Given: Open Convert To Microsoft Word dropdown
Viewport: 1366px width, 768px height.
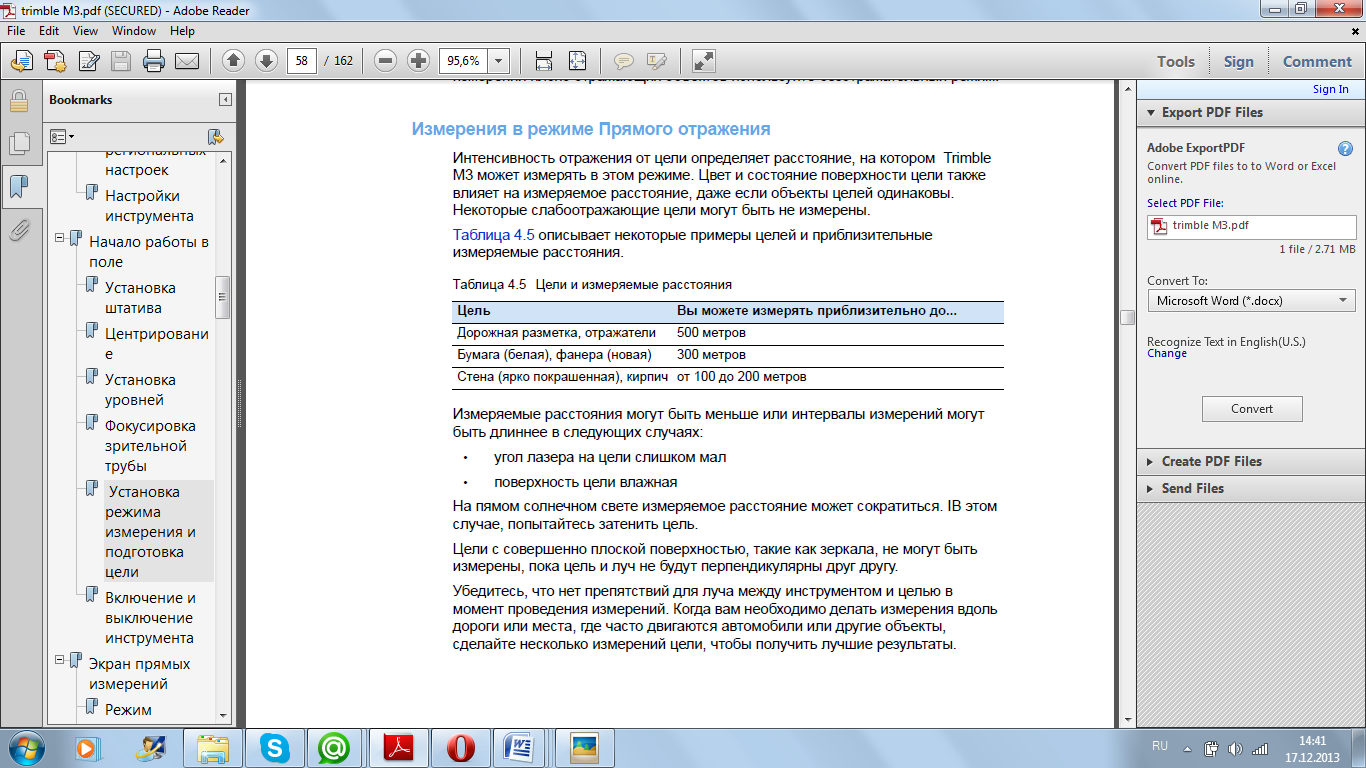Looking at the screenshot, I should tap(1252, 300).
